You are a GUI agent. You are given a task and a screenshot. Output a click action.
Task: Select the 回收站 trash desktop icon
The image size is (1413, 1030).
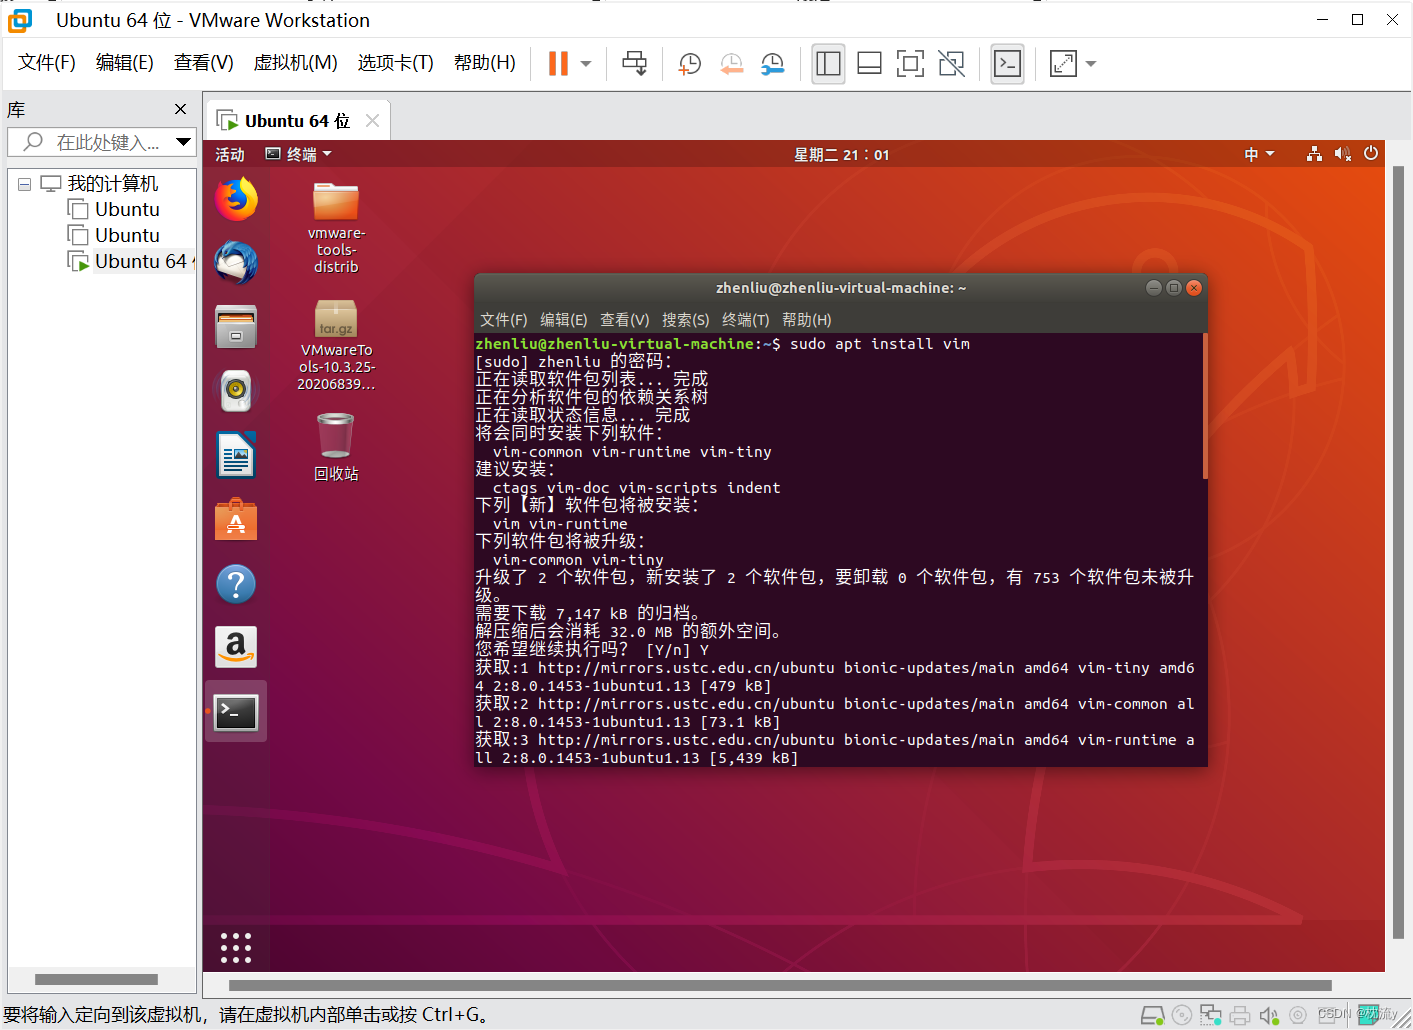click(x=336, y=449)
